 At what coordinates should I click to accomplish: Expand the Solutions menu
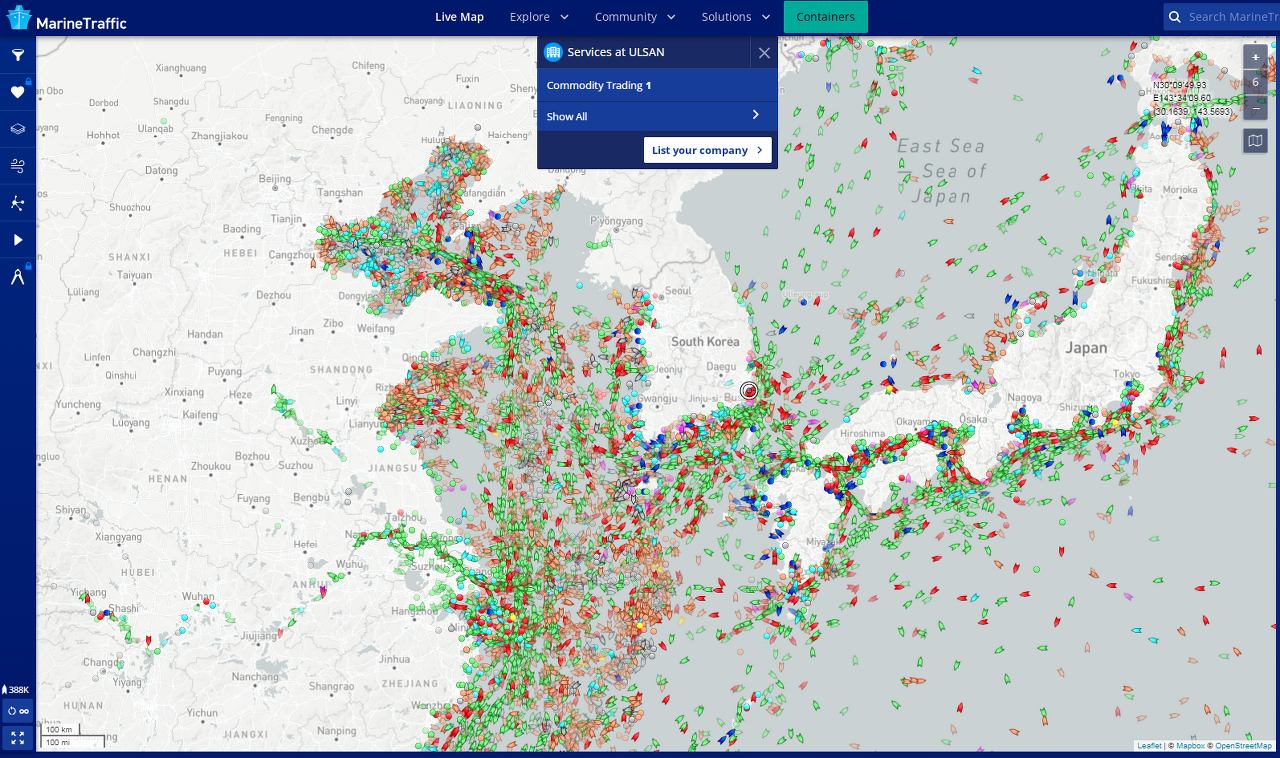[735, 17]
